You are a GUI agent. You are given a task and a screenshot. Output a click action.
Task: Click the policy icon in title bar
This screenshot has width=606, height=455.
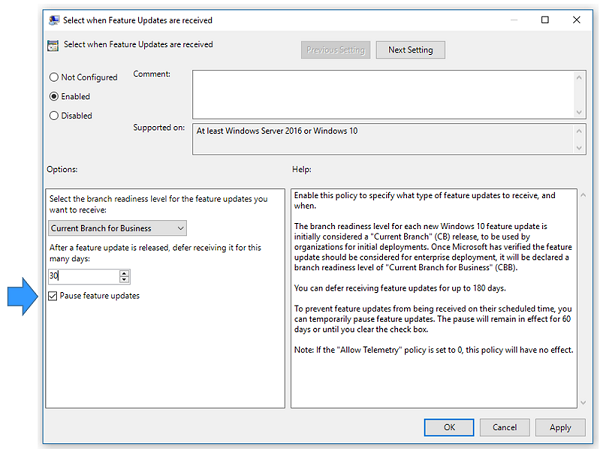[x=53, y=20]
